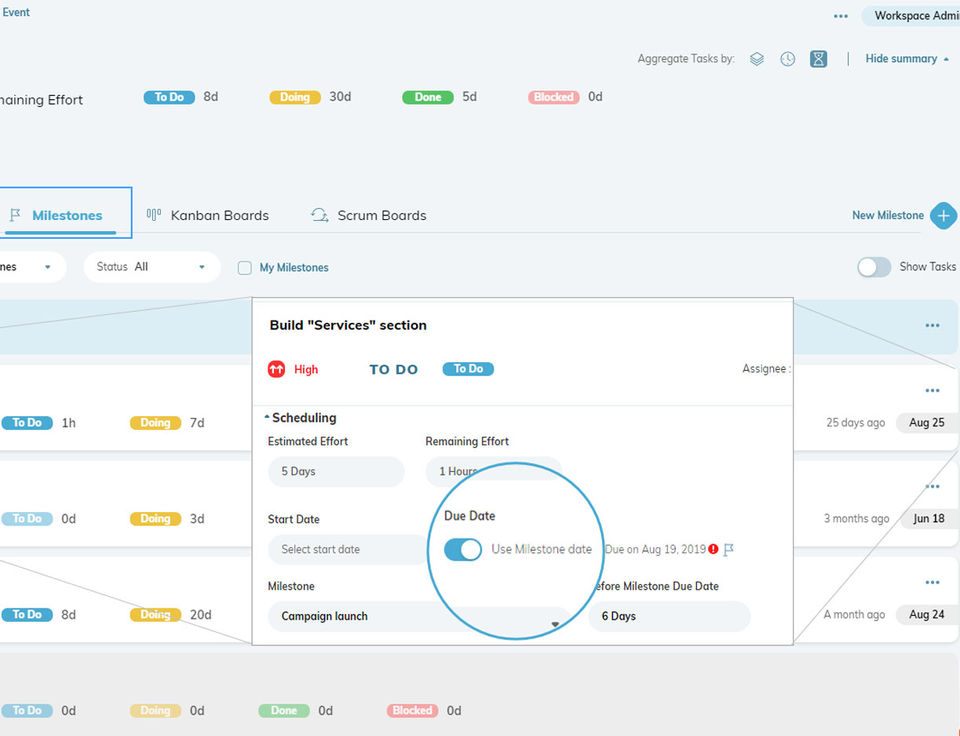Click the A month ago text
The width and height of the screenshot is (960, 736).
click(x=854, y=614)
